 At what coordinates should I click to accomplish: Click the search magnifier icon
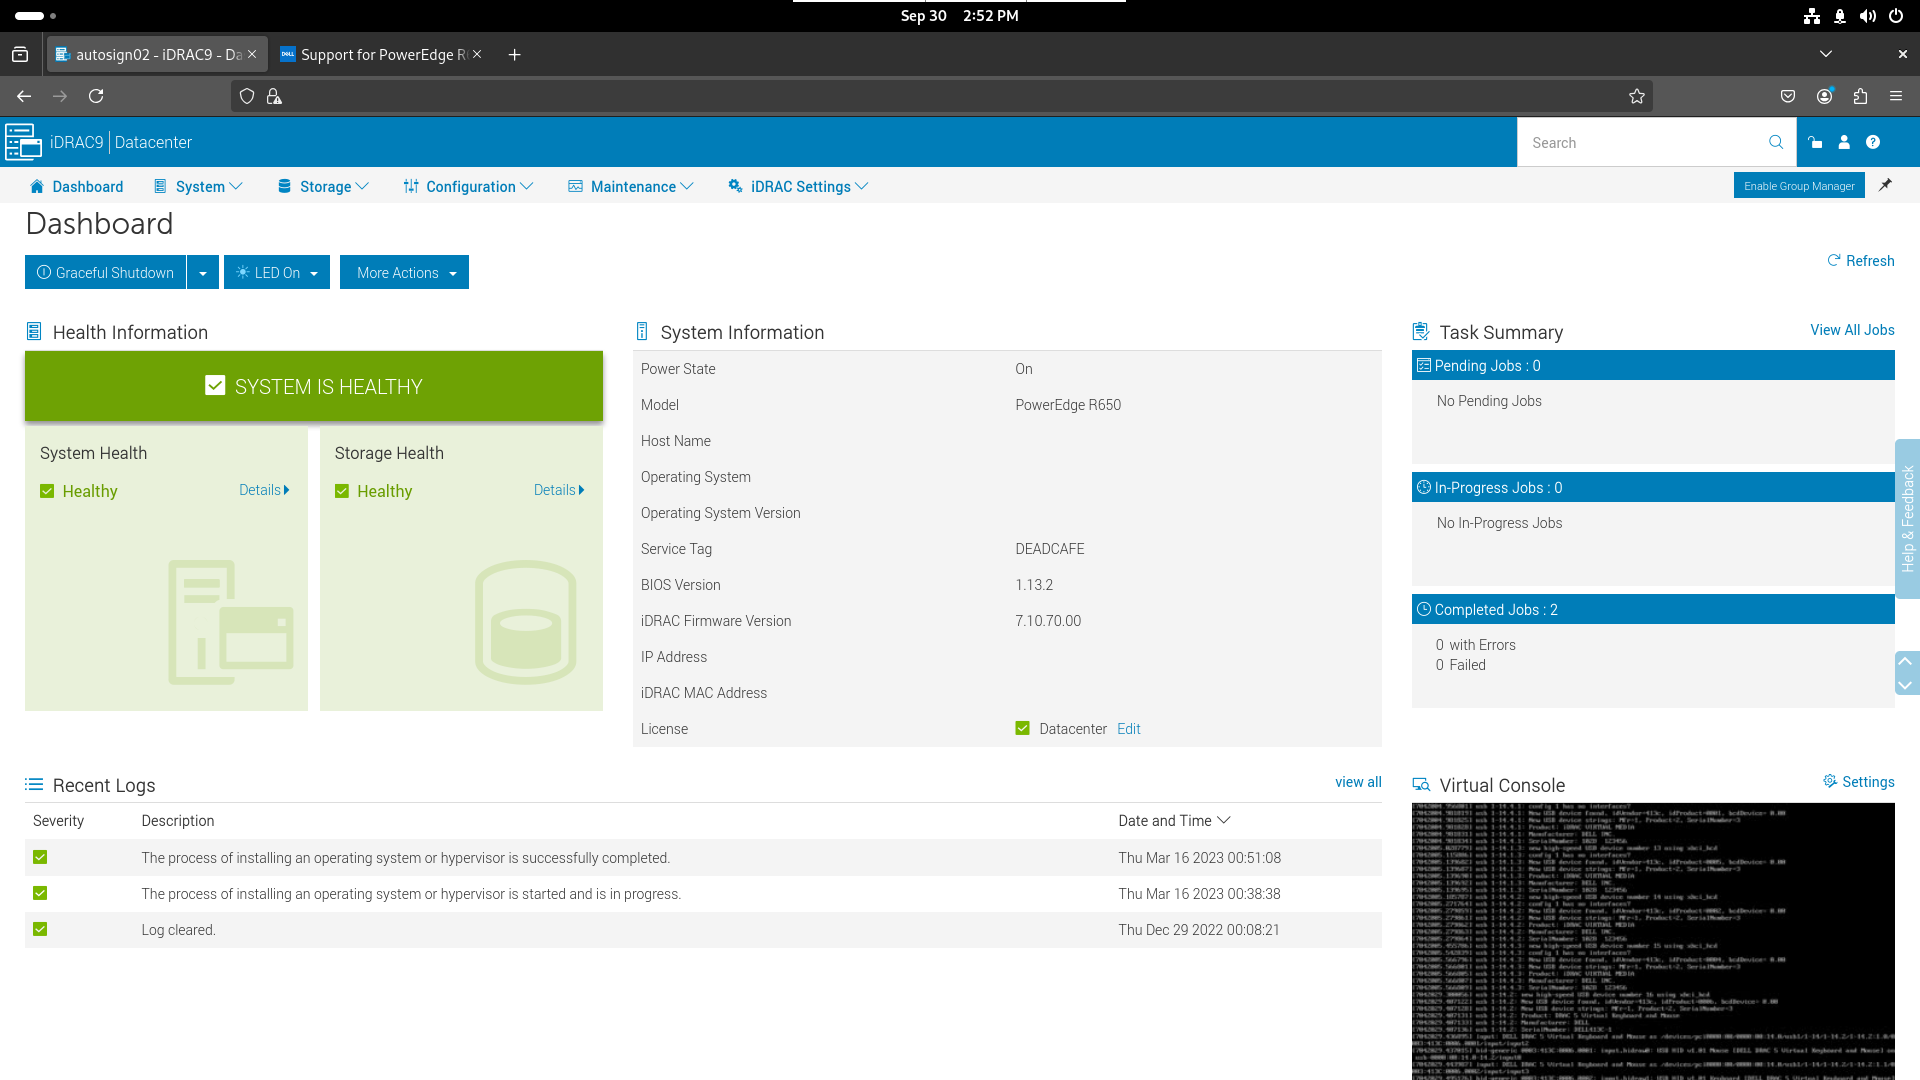[x=1776, y=142]
